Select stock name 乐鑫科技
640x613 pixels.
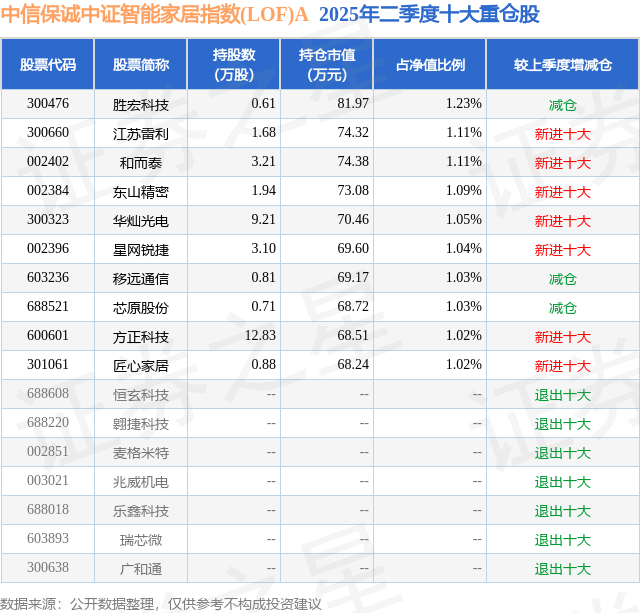point(141,511)
